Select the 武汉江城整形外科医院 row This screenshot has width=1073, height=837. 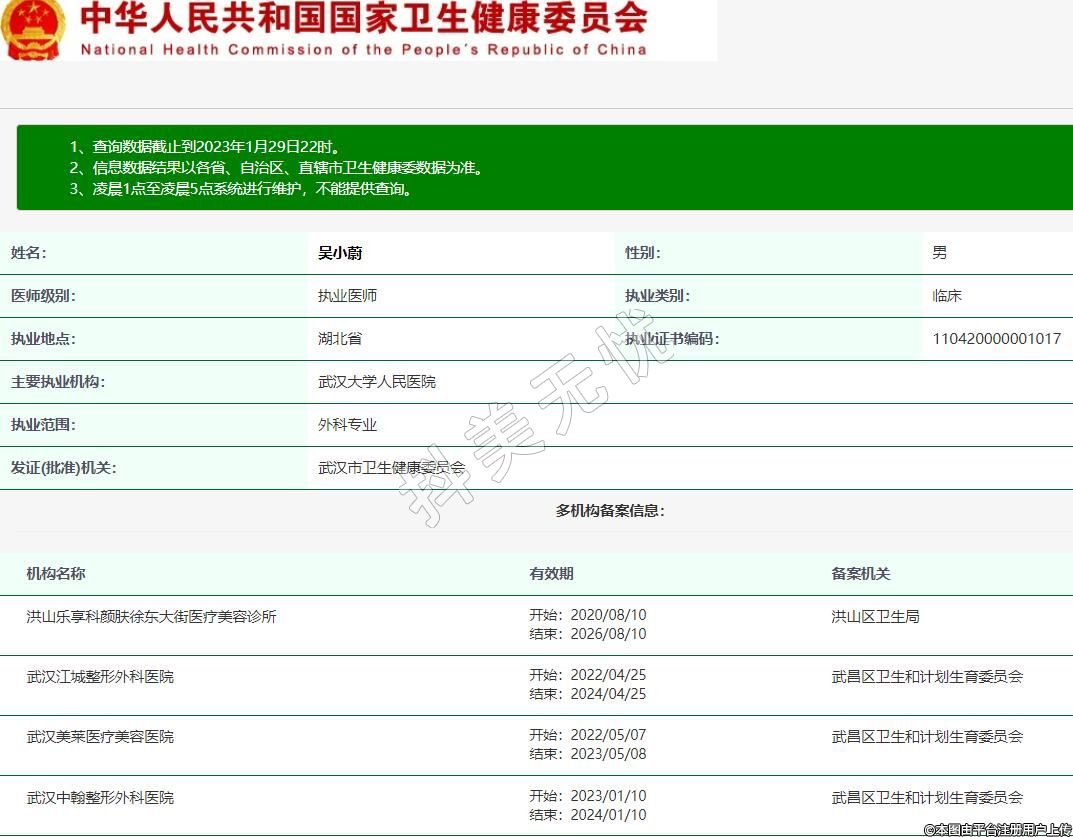click(100, 677)
